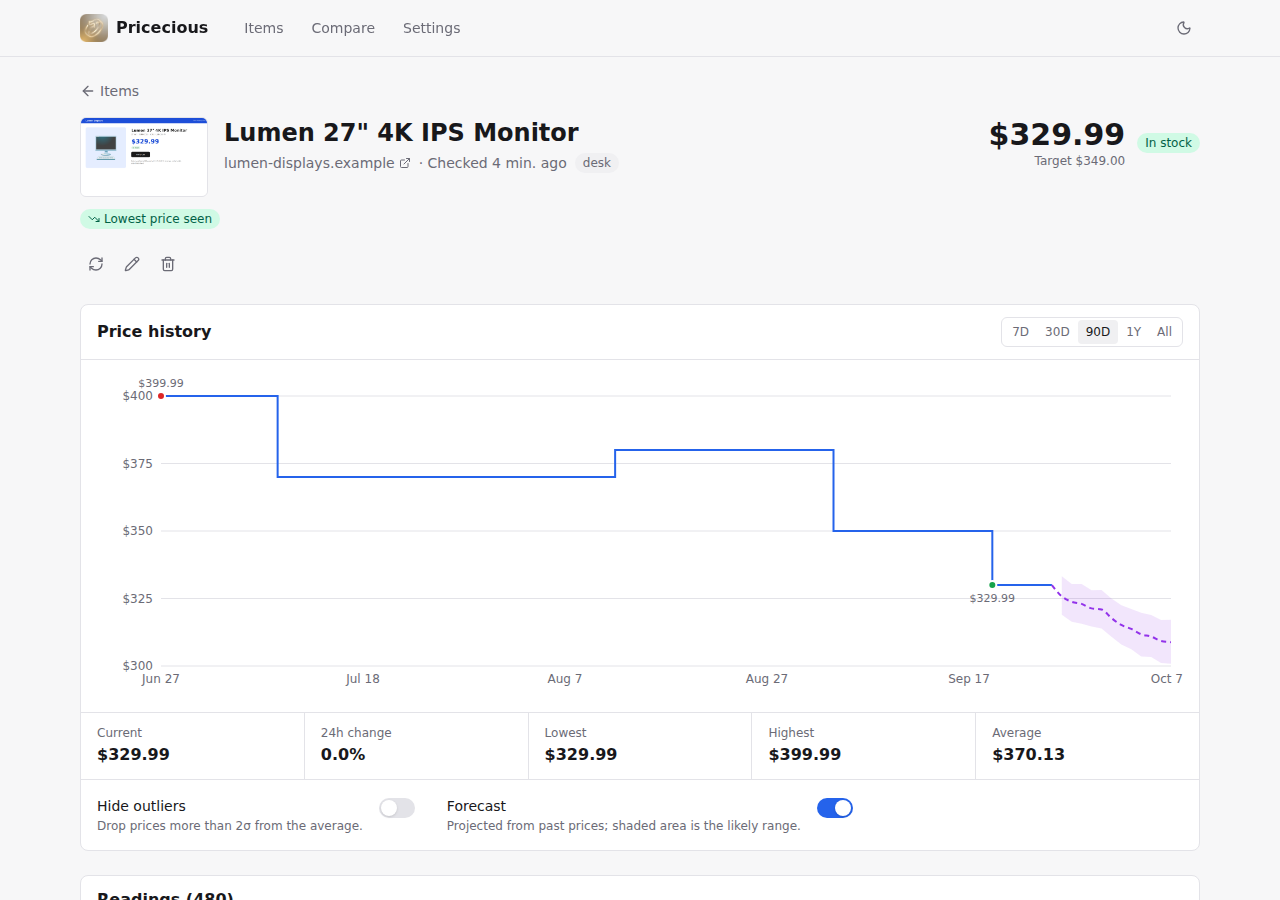Click the purple forecast shaded range
Screen dimensions: 1280x900
point(1116,620)
